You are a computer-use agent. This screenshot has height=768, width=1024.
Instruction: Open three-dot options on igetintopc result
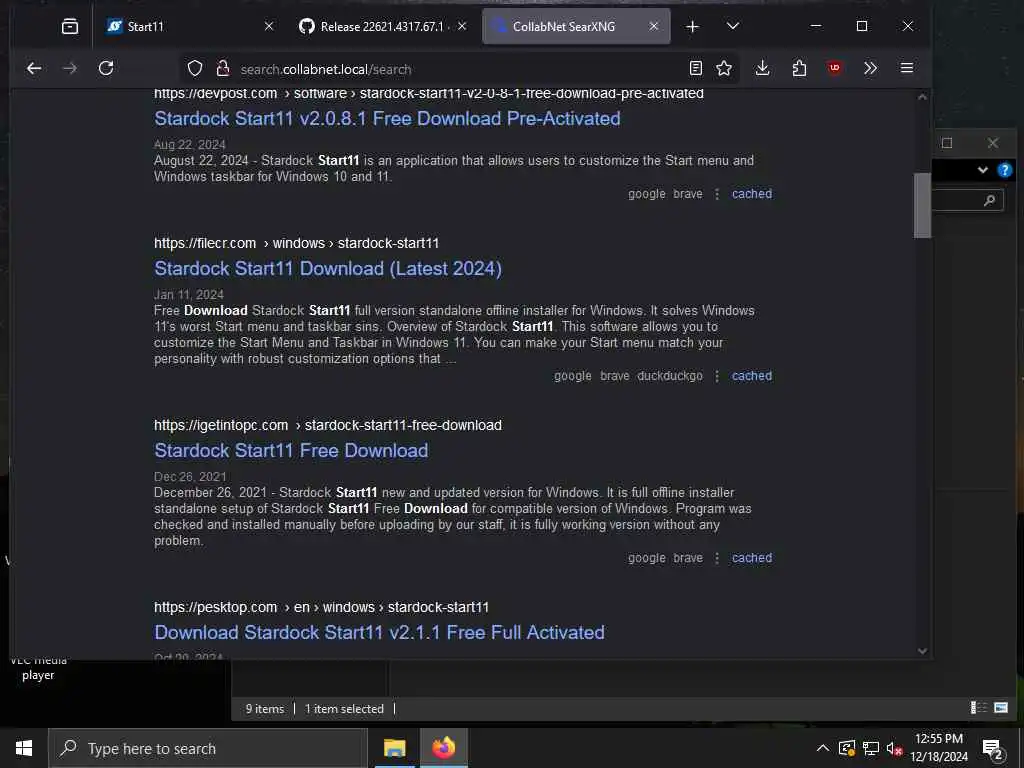point(717,558)
